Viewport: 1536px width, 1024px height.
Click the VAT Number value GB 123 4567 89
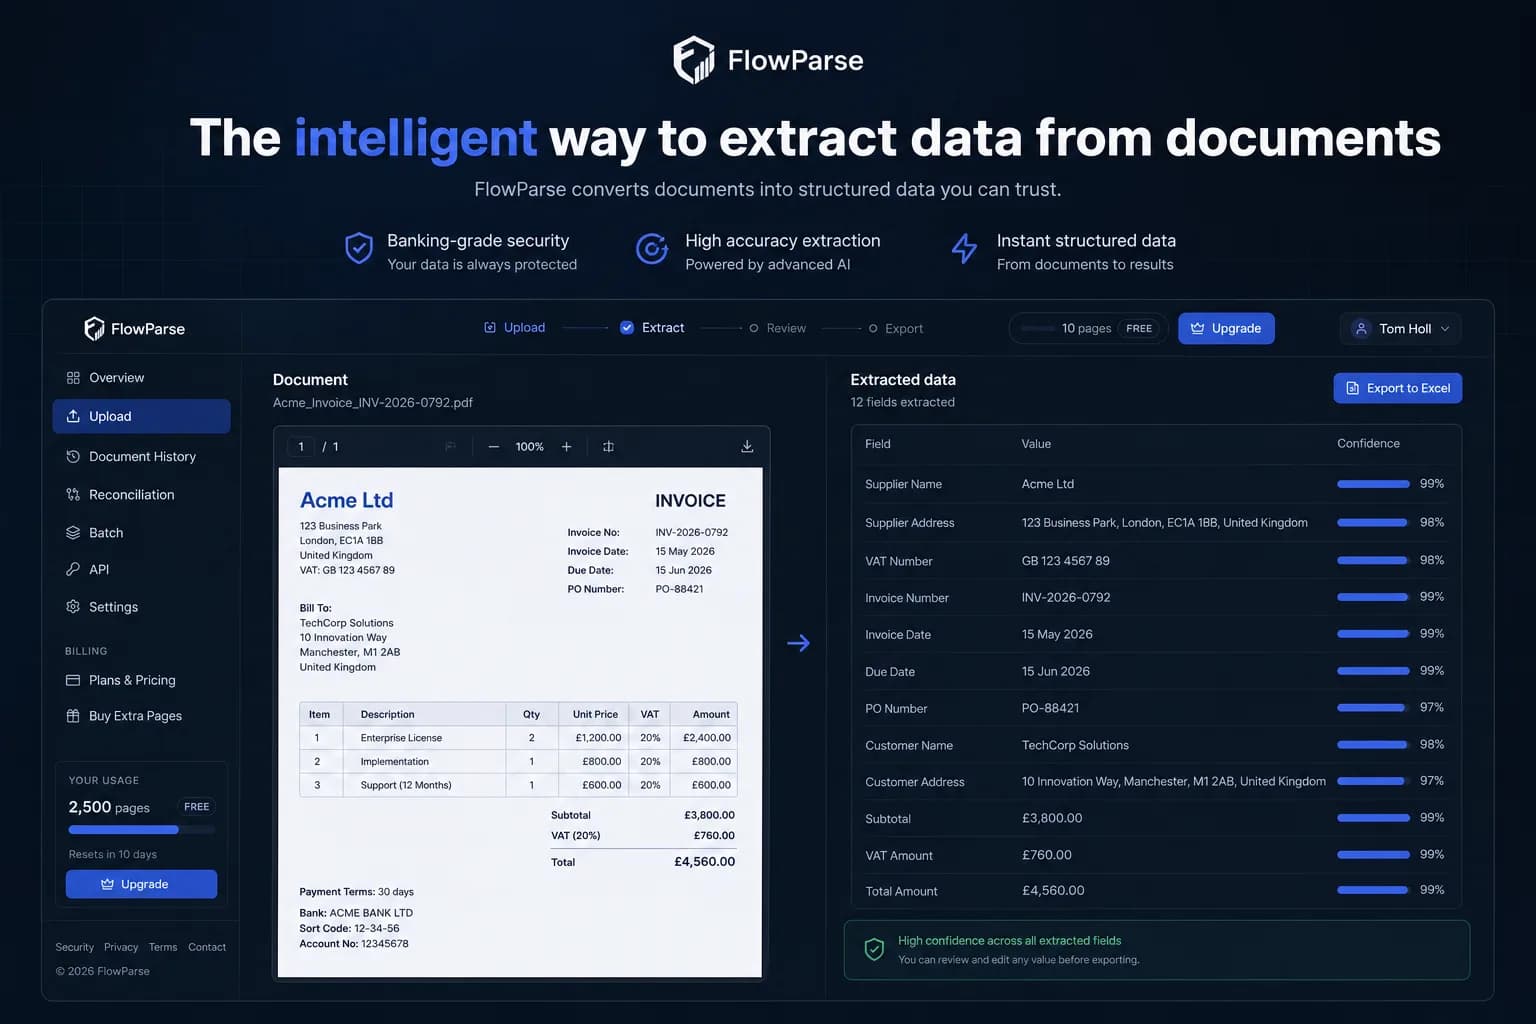click(1066, 561)
